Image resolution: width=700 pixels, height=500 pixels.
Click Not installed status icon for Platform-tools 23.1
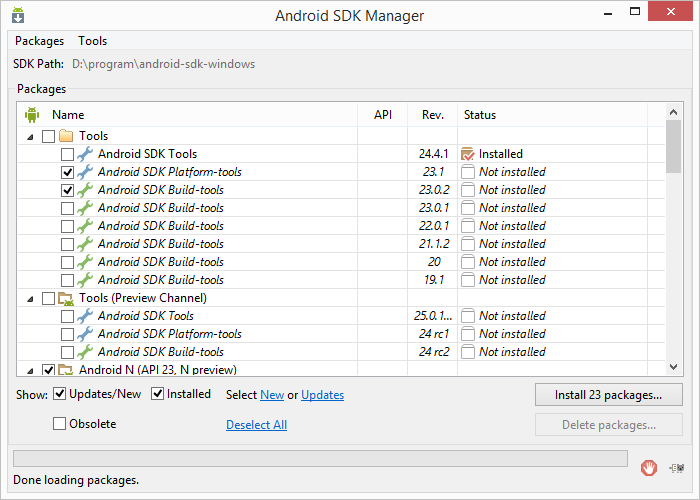[x=467, y=172]
